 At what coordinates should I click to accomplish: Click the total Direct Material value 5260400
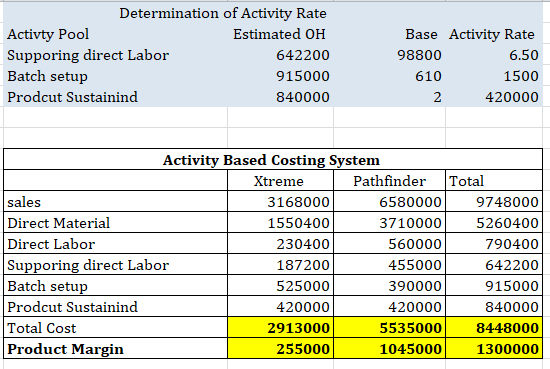(x=507, y=223)
